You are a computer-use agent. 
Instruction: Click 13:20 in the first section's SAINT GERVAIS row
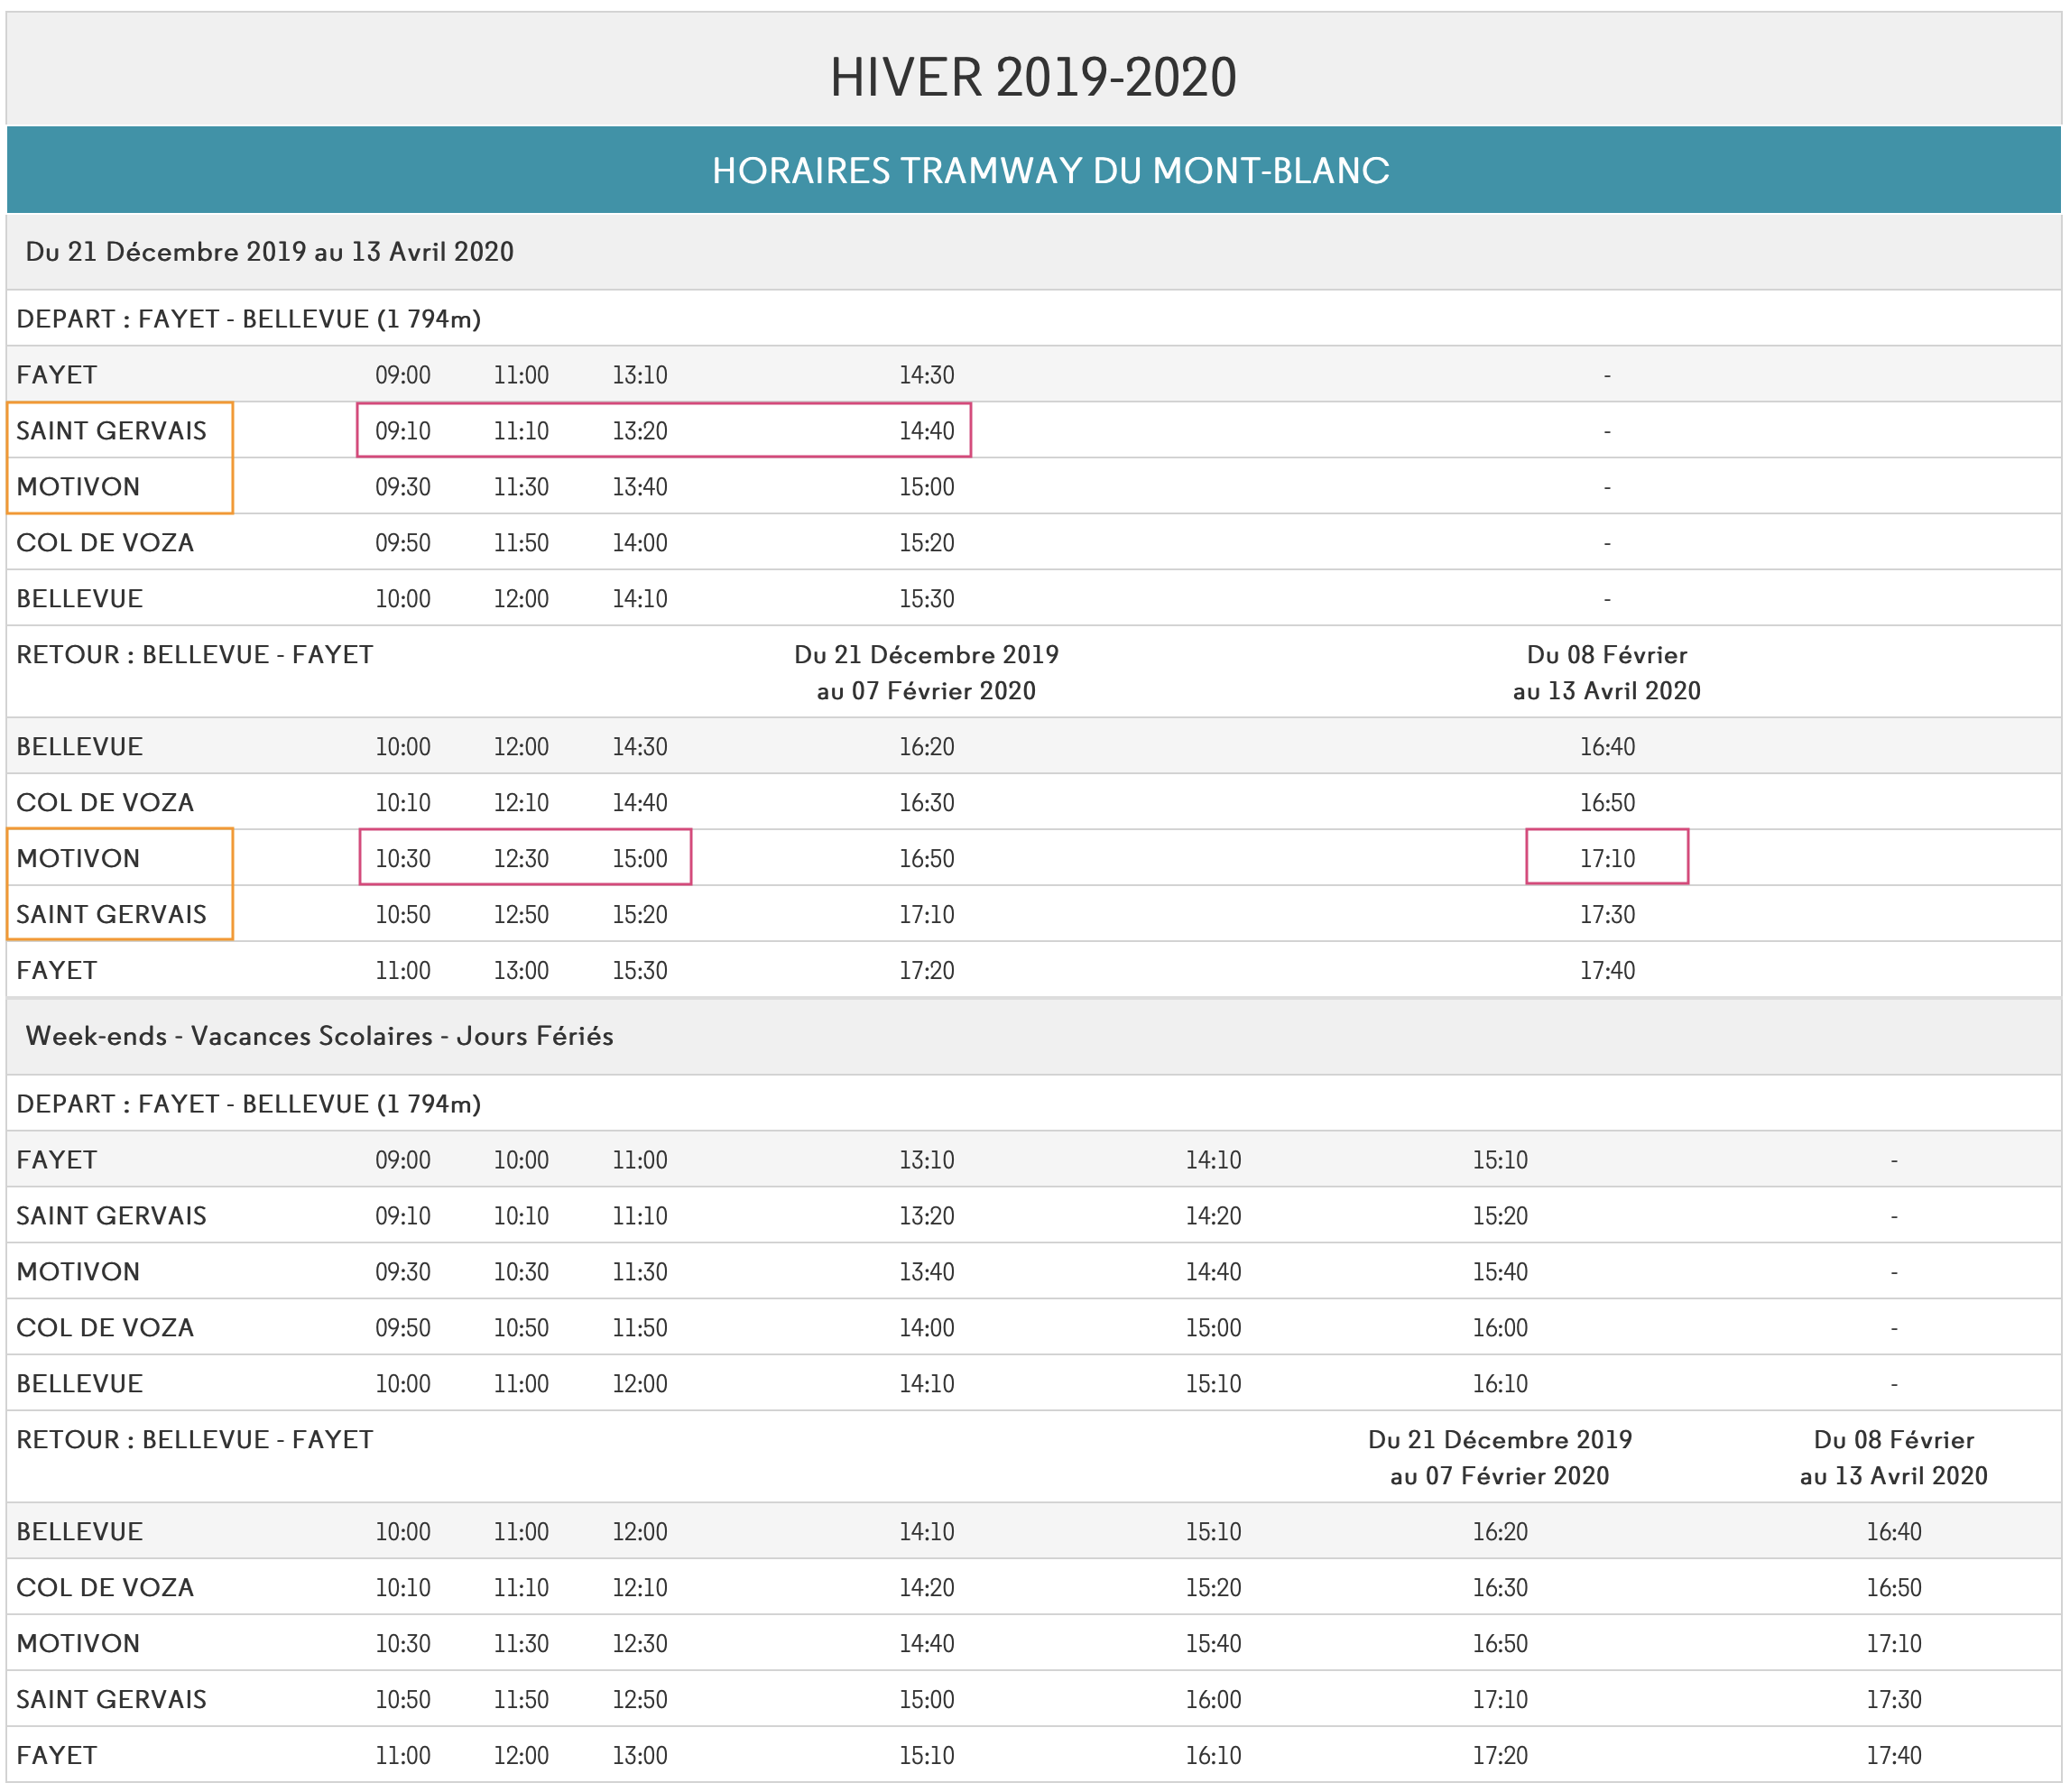click(x=640, y=430)
